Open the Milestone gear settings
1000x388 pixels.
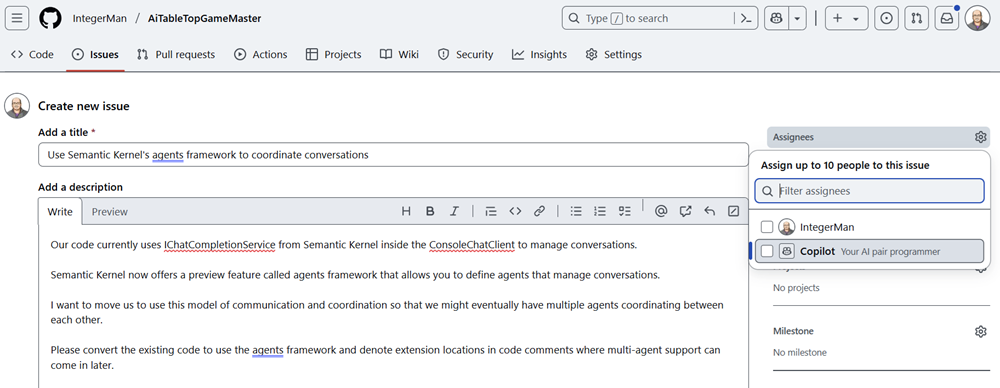[x=980, y=331]
